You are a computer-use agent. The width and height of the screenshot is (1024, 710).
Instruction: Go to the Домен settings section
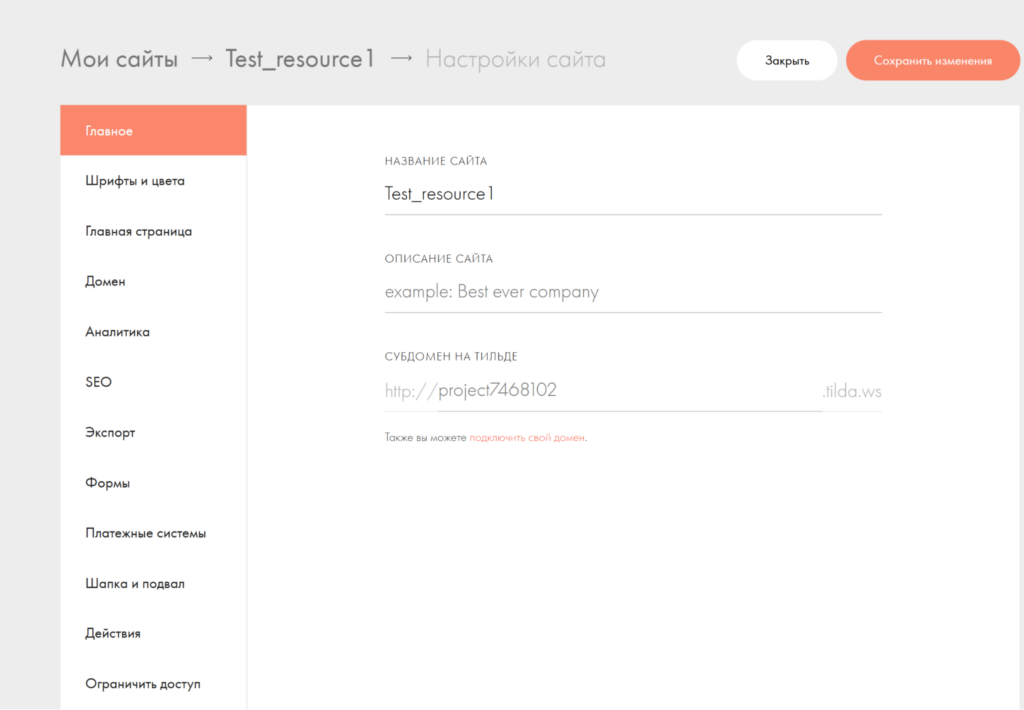(x=106, y=282)
